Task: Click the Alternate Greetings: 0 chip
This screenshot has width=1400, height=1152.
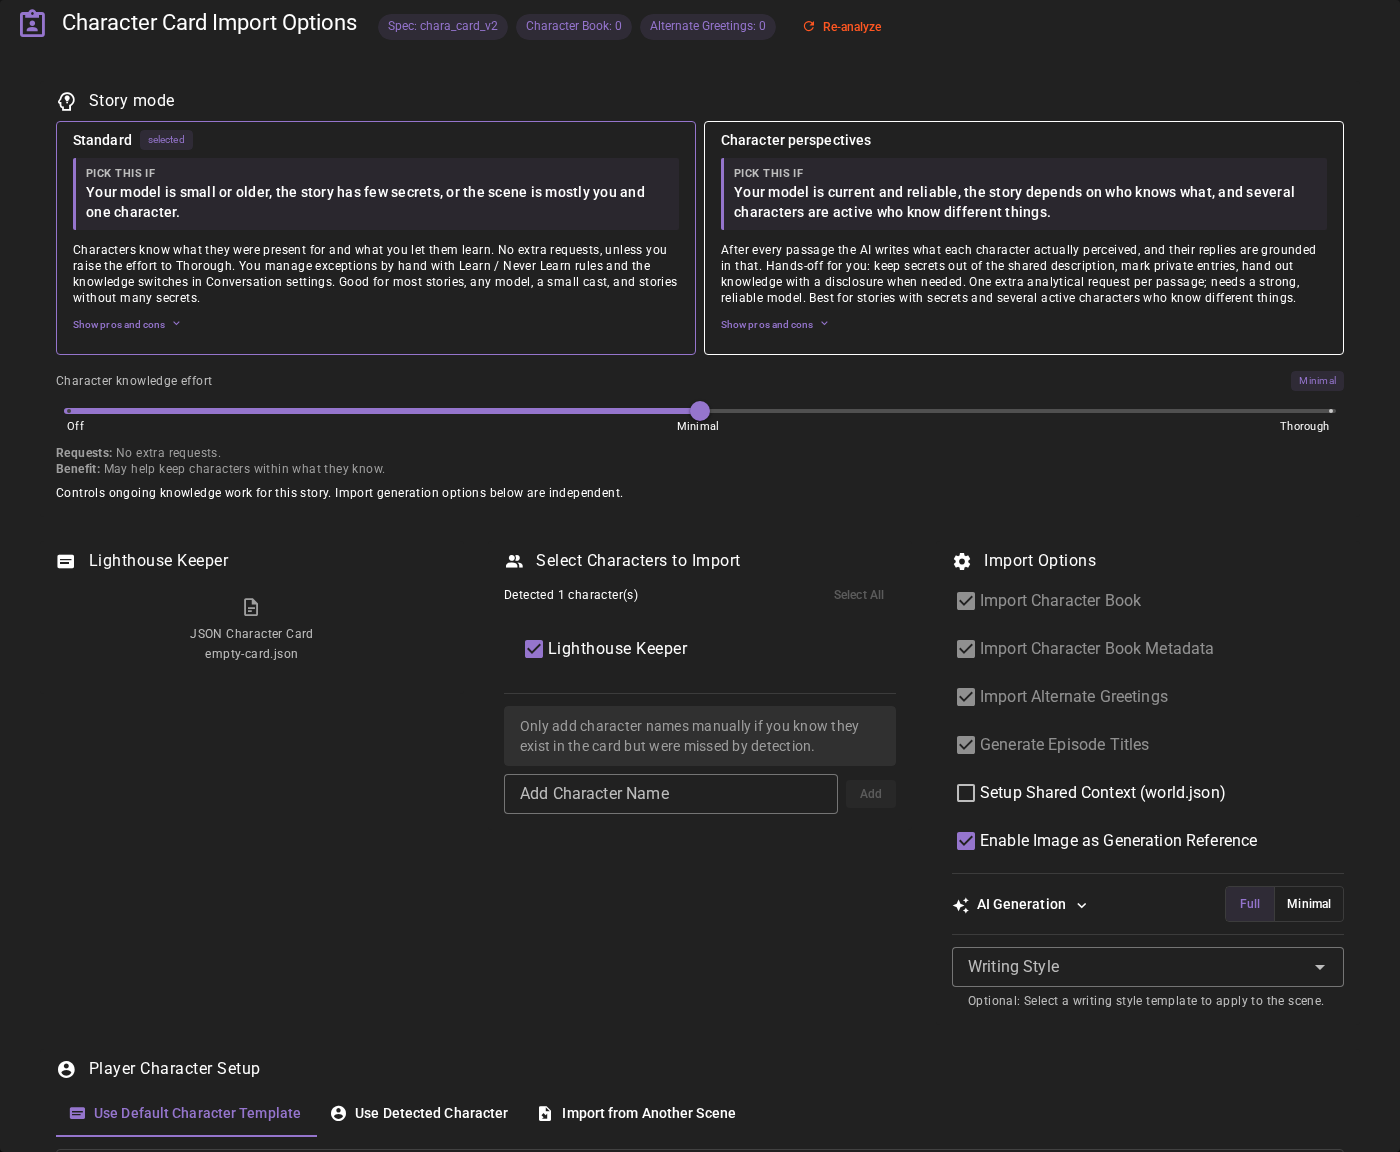Action: click(x=708, y=26)
